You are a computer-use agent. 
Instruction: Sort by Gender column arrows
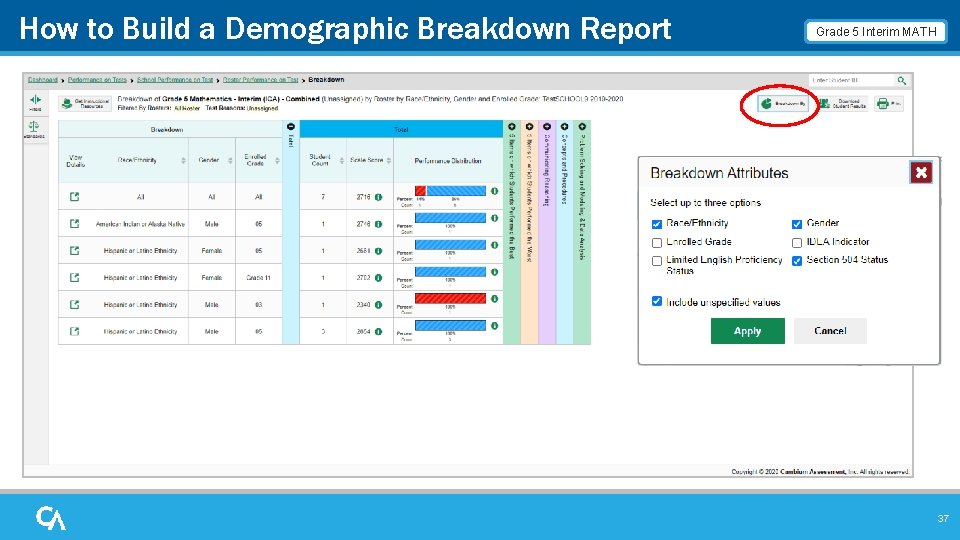pyautogui.click(x=230, y=160)
